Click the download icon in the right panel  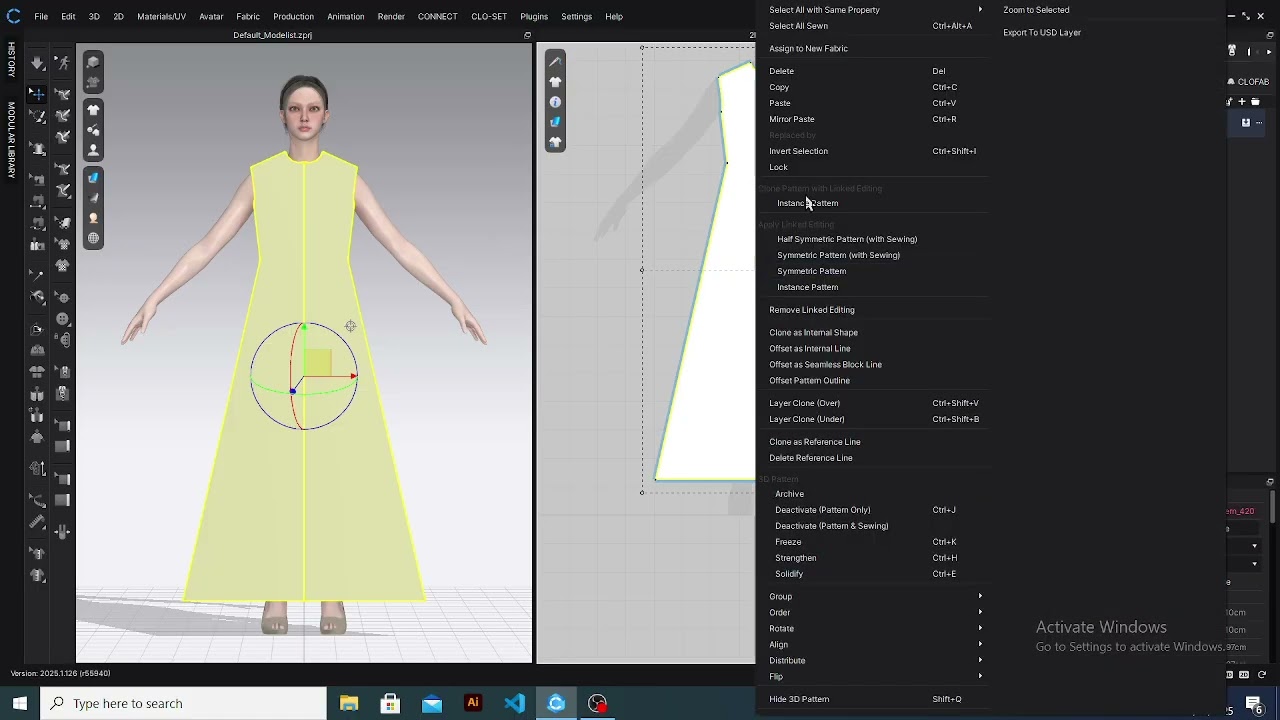click(1246, 123)
